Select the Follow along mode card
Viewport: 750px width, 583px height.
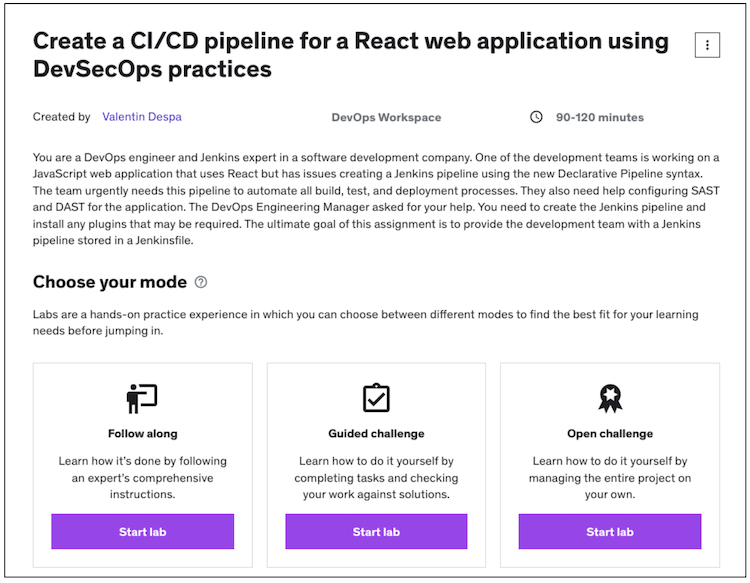(x=142, y=470)
